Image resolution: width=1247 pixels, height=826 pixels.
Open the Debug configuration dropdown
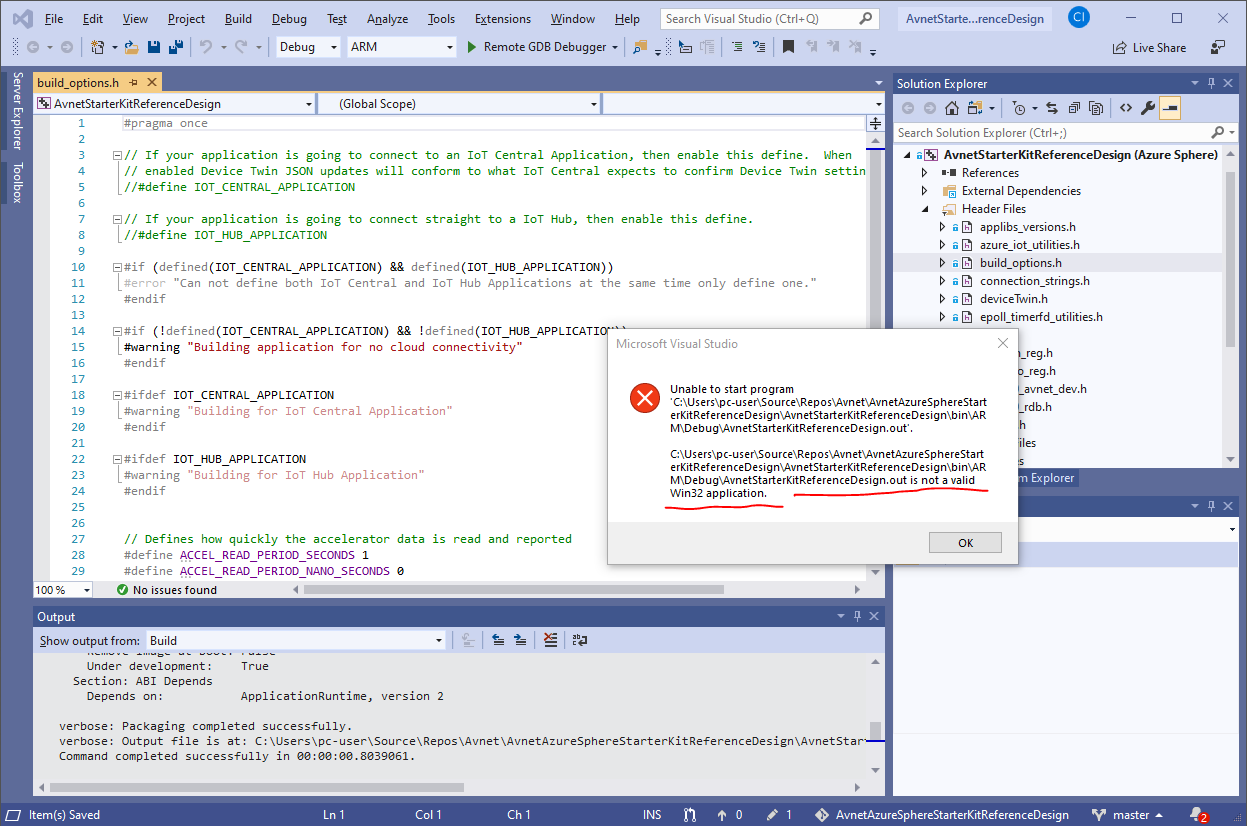click(309, 47)
